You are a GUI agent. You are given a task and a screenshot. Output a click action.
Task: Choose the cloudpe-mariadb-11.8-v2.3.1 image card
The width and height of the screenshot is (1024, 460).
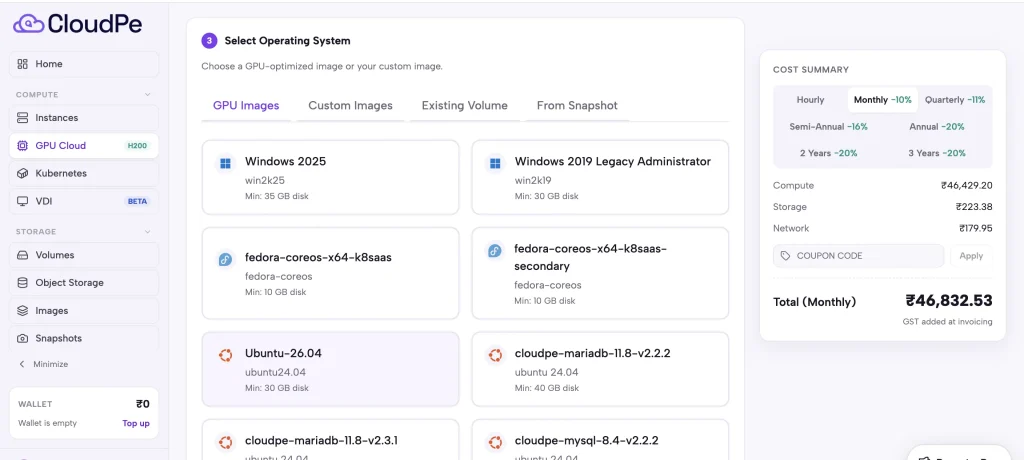tap(330, 440)
